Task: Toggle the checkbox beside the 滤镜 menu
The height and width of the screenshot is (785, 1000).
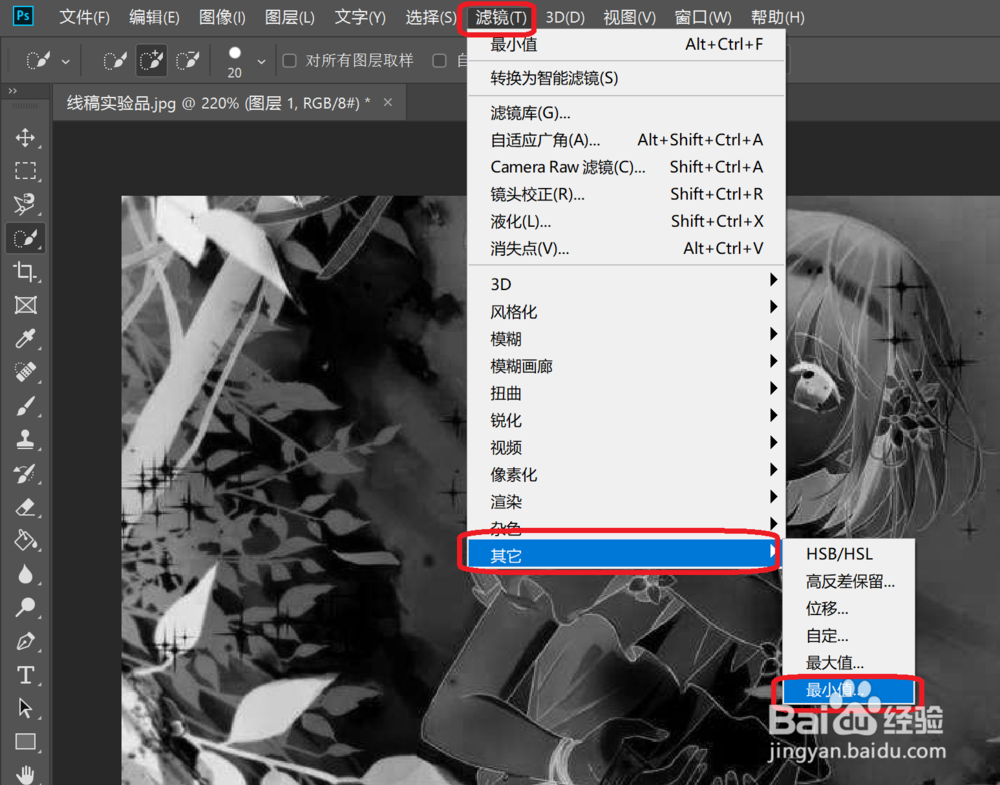Action: point(439,61)
